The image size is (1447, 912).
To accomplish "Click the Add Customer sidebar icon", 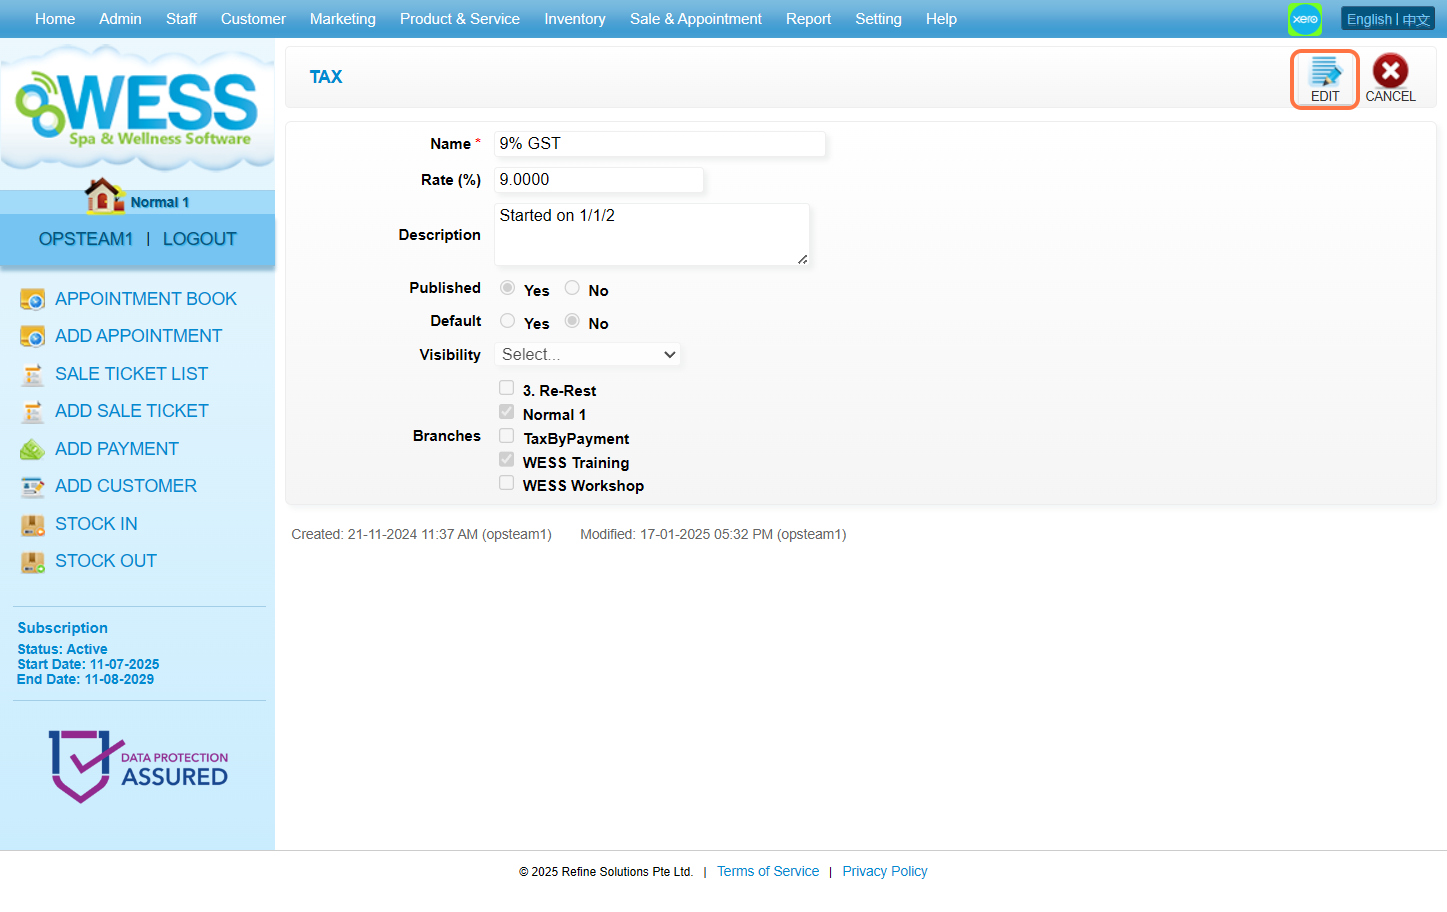I will click(x=32, y=487).
